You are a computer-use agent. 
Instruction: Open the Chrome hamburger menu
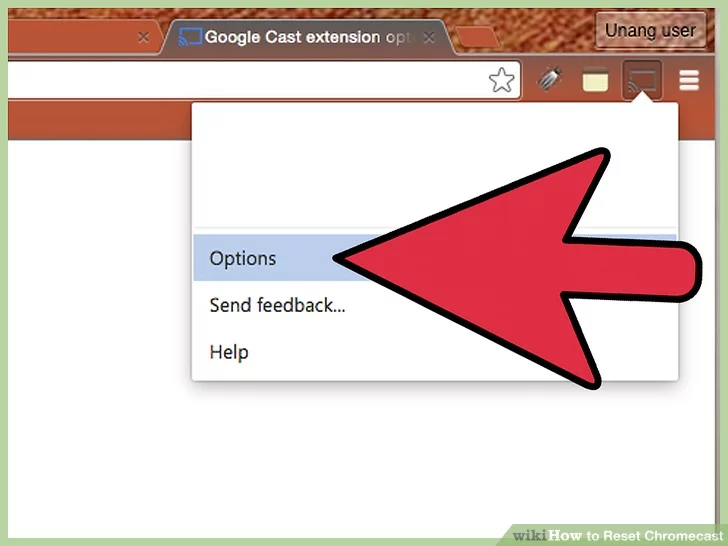689,80
